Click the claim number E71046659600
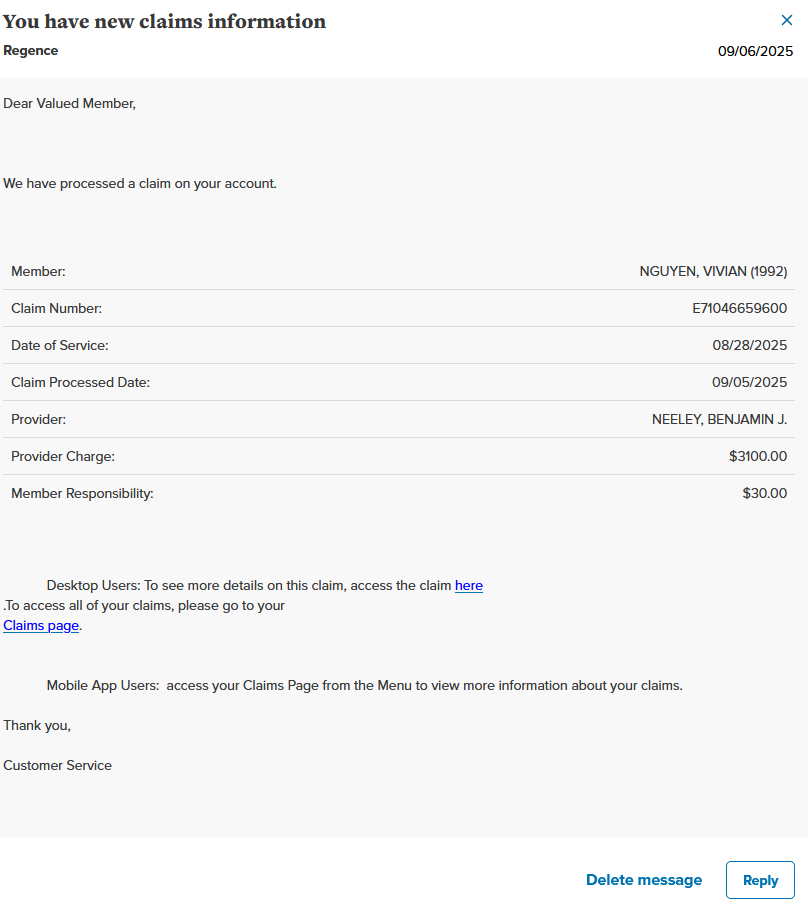 coord(739,308)
